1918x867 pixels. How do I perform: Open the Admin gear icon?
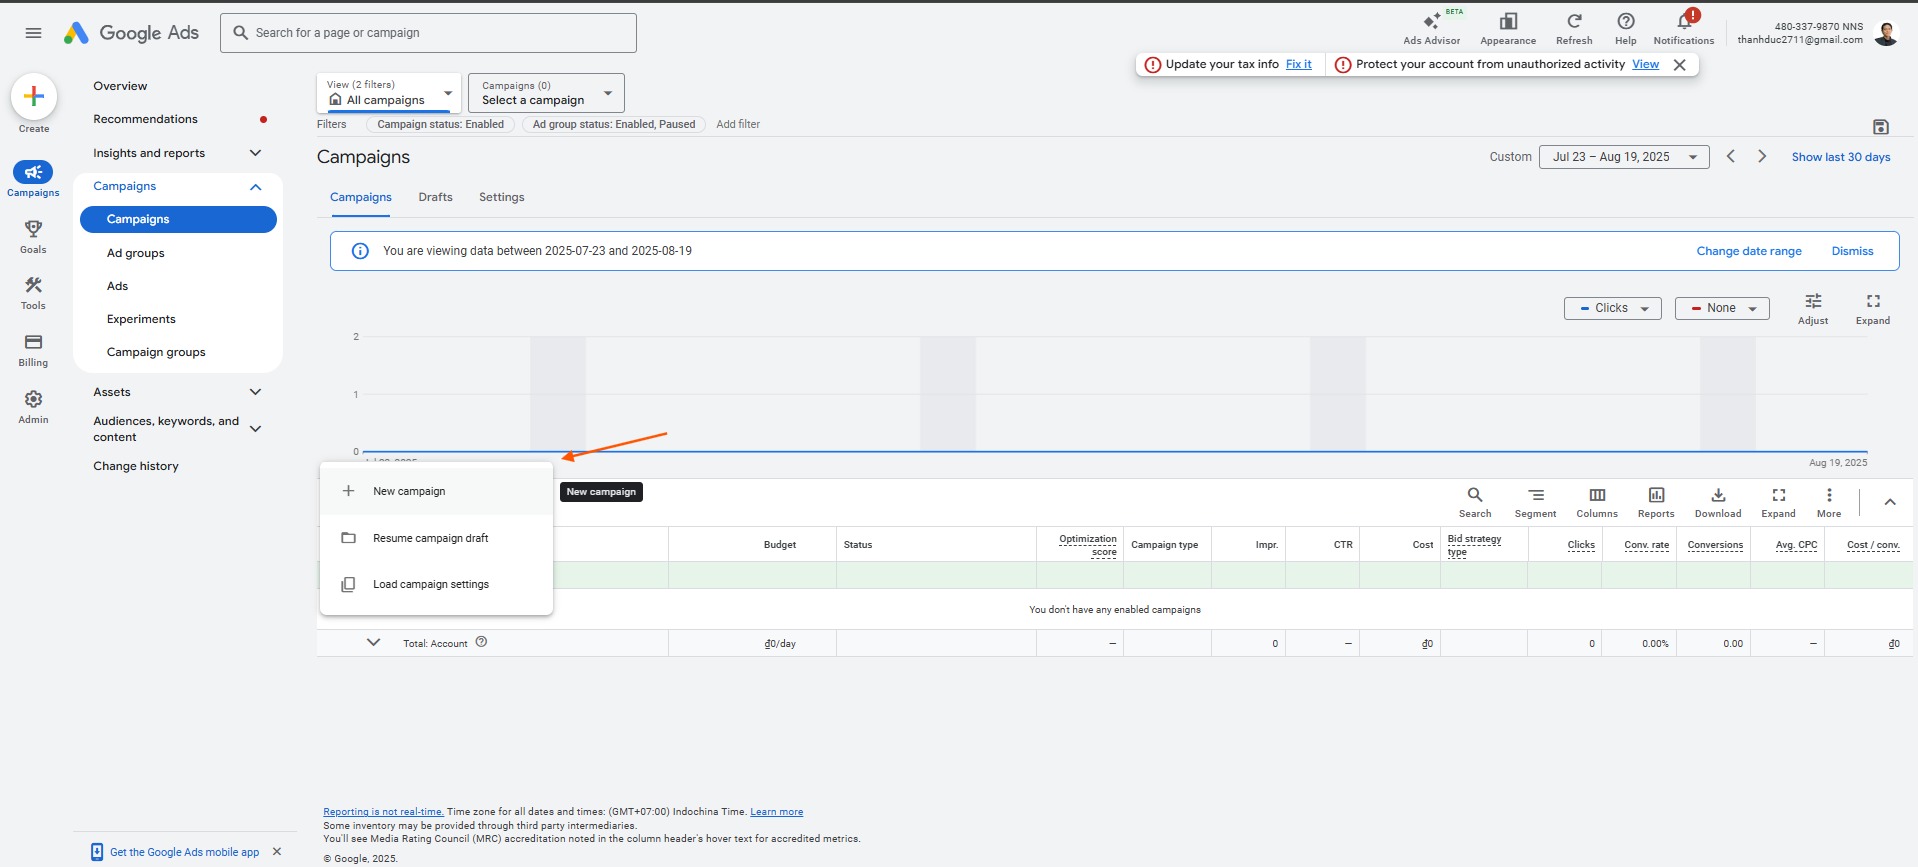(x=33, y=401)
